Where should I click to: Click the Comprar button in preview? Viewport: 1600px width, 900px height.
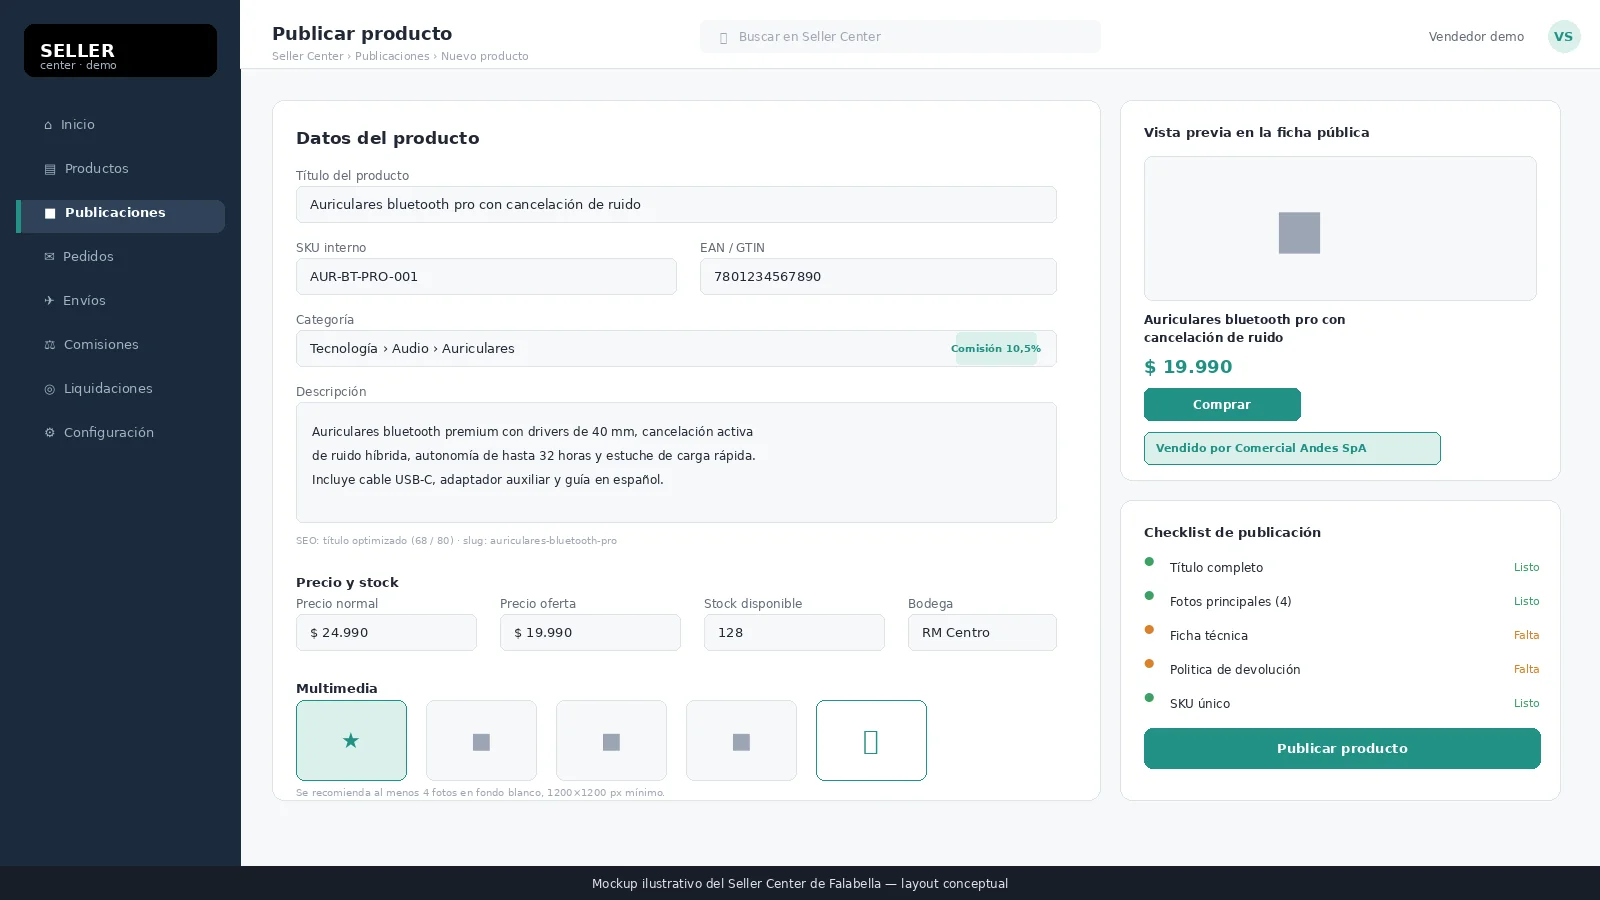[x=1222, y=404]
